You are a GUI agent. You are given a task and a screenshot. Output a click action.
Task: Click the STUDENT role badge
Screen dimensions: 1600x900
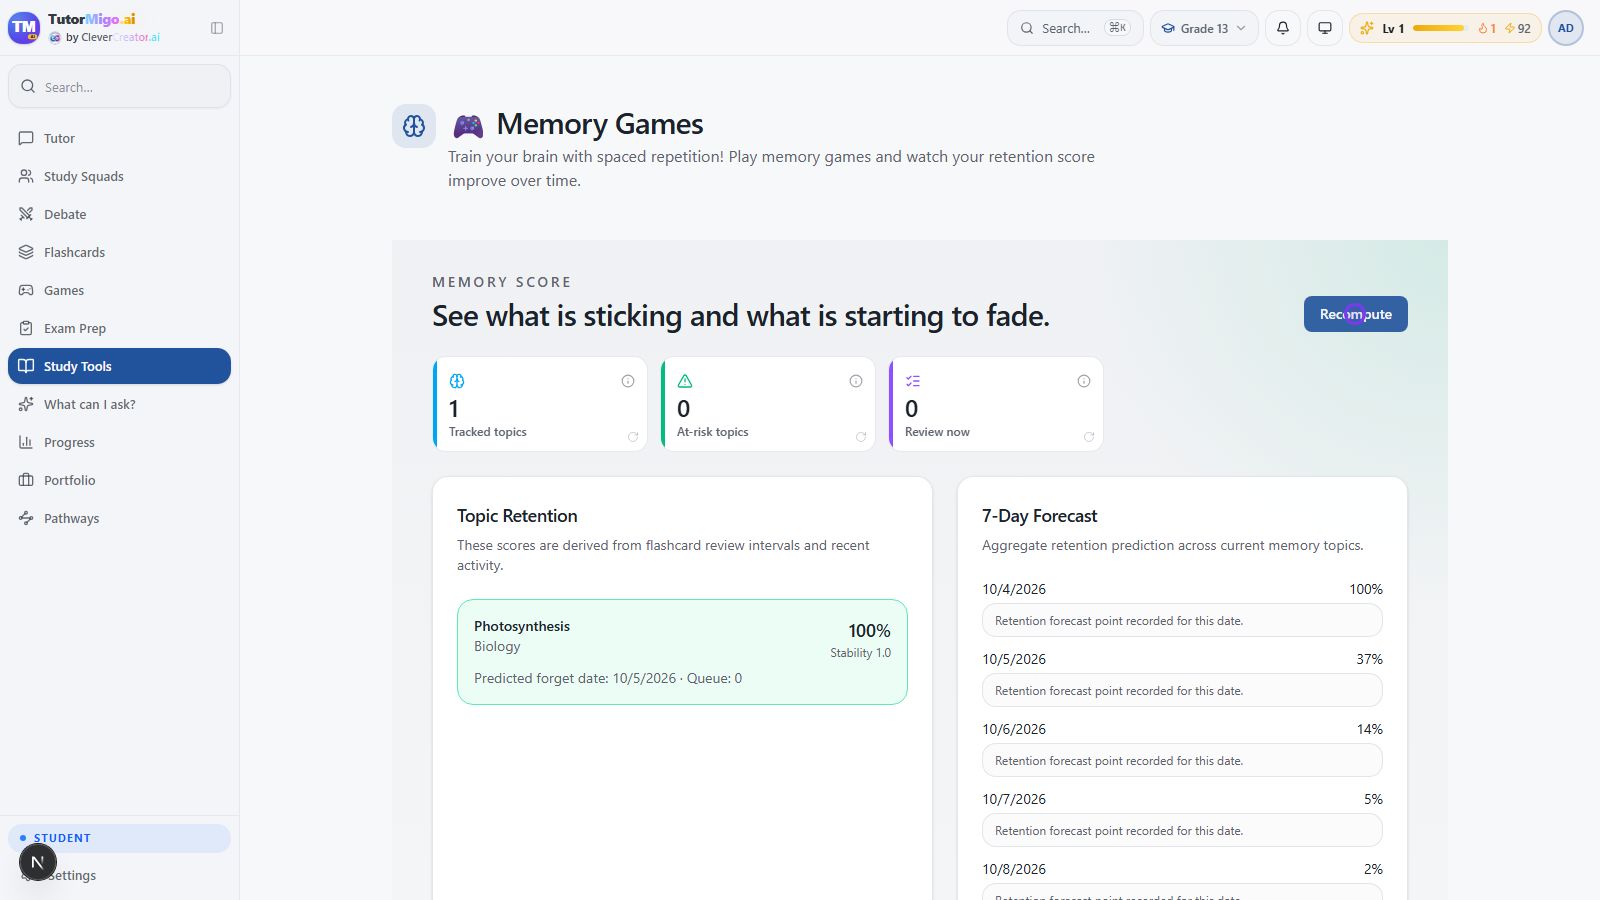click(119, 838)
